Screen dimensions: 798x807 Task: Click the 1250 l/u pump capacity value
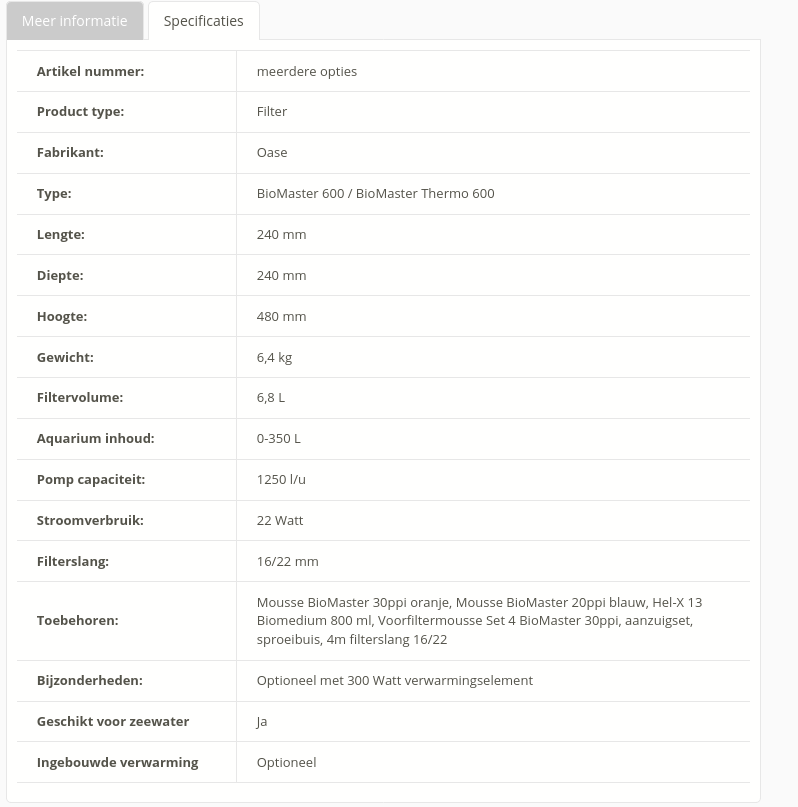(281, 479)
